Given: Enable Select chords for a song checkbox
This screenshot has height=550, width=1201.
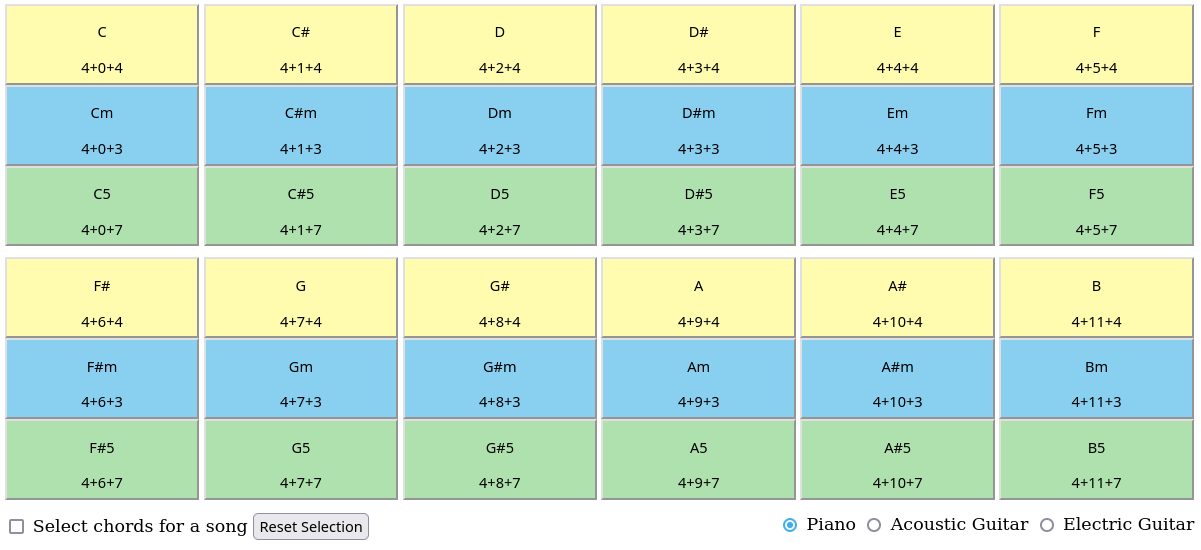Looking at the screenshot, I should click(x=17, y=526).
